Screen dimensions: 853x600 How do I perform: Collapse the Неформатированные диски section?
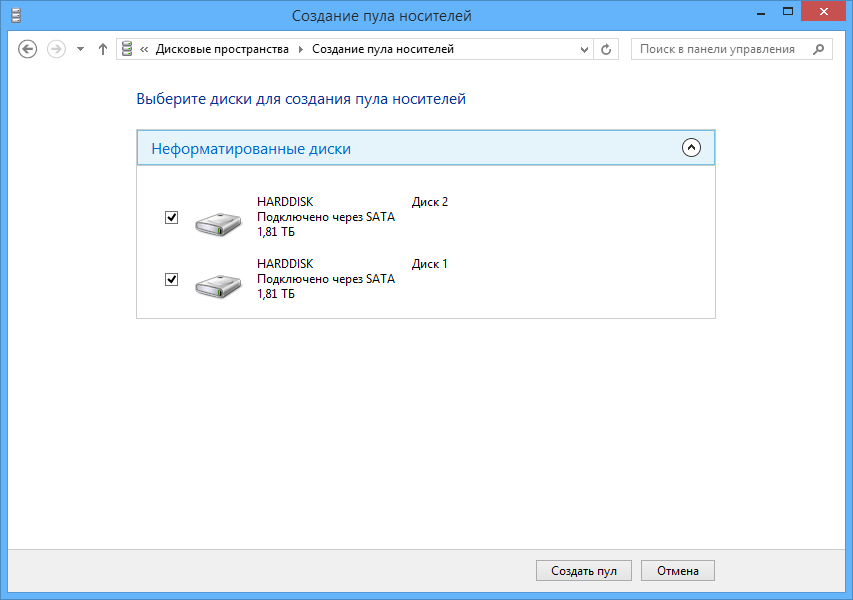[x=689, y=147]
